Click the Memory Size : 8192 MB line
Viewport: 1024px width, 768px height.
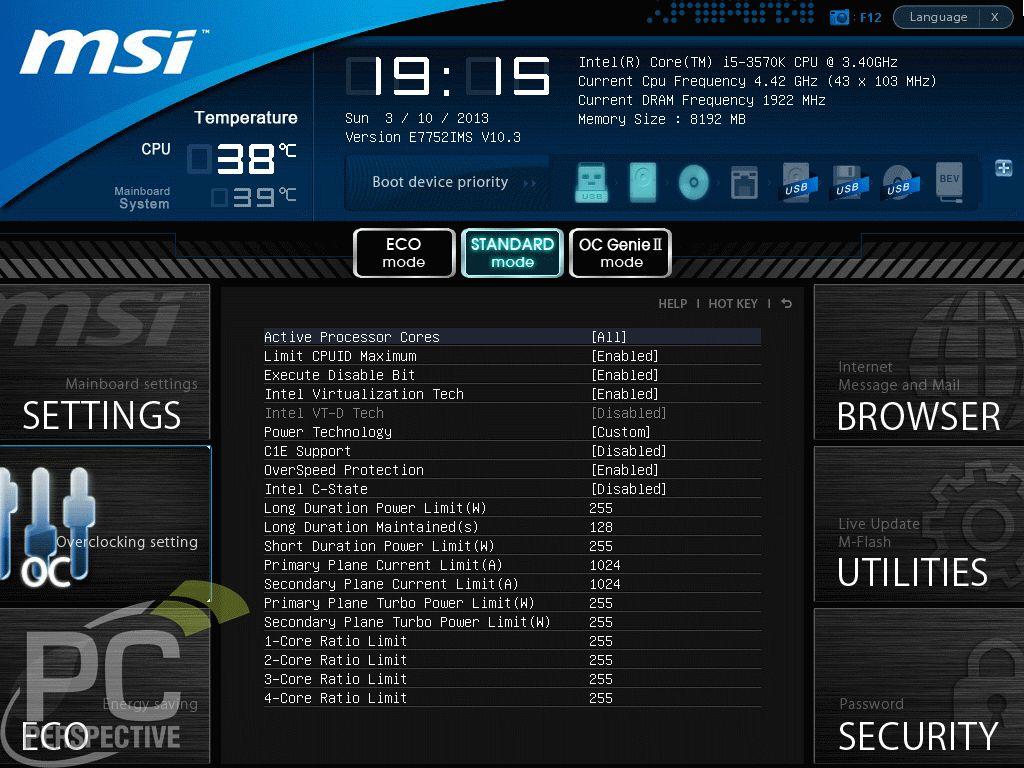click(x=662, y=119)
